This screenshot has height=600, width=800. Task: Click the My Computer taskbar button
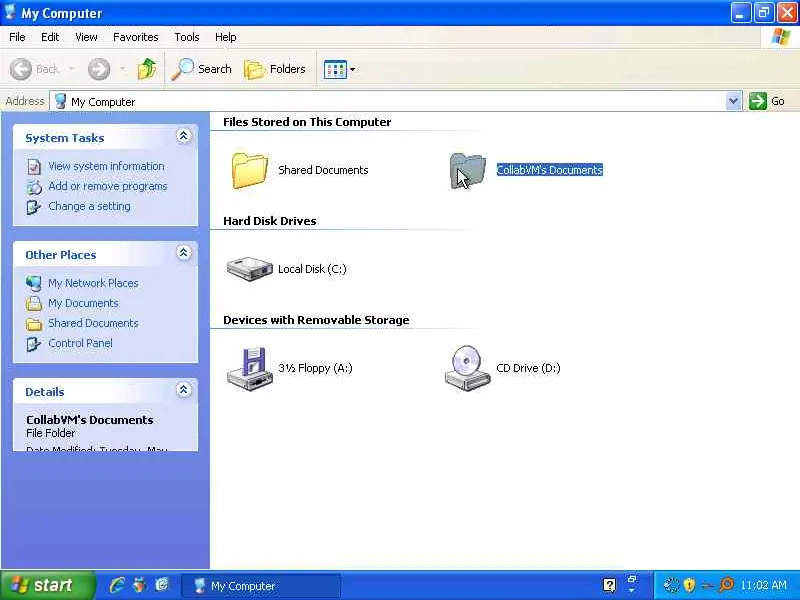click(x=261, y=586)
